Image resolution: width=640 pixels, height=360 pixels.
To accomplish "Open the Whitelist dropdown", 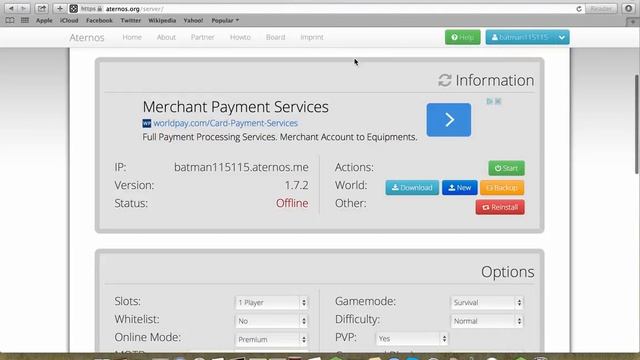I will [x=271, y=321].
